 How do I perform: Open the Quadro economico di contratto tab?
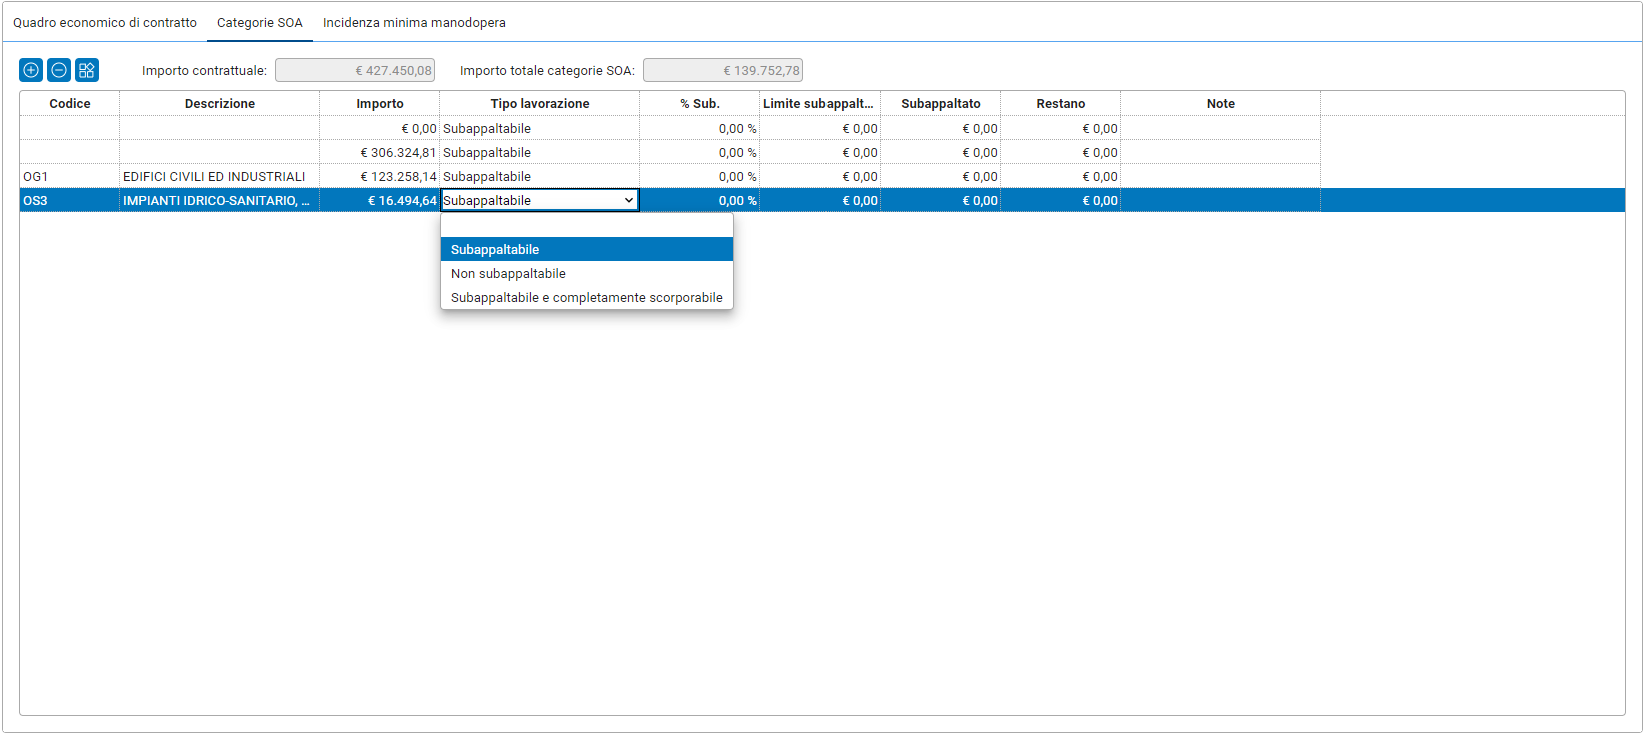point(105,22)
